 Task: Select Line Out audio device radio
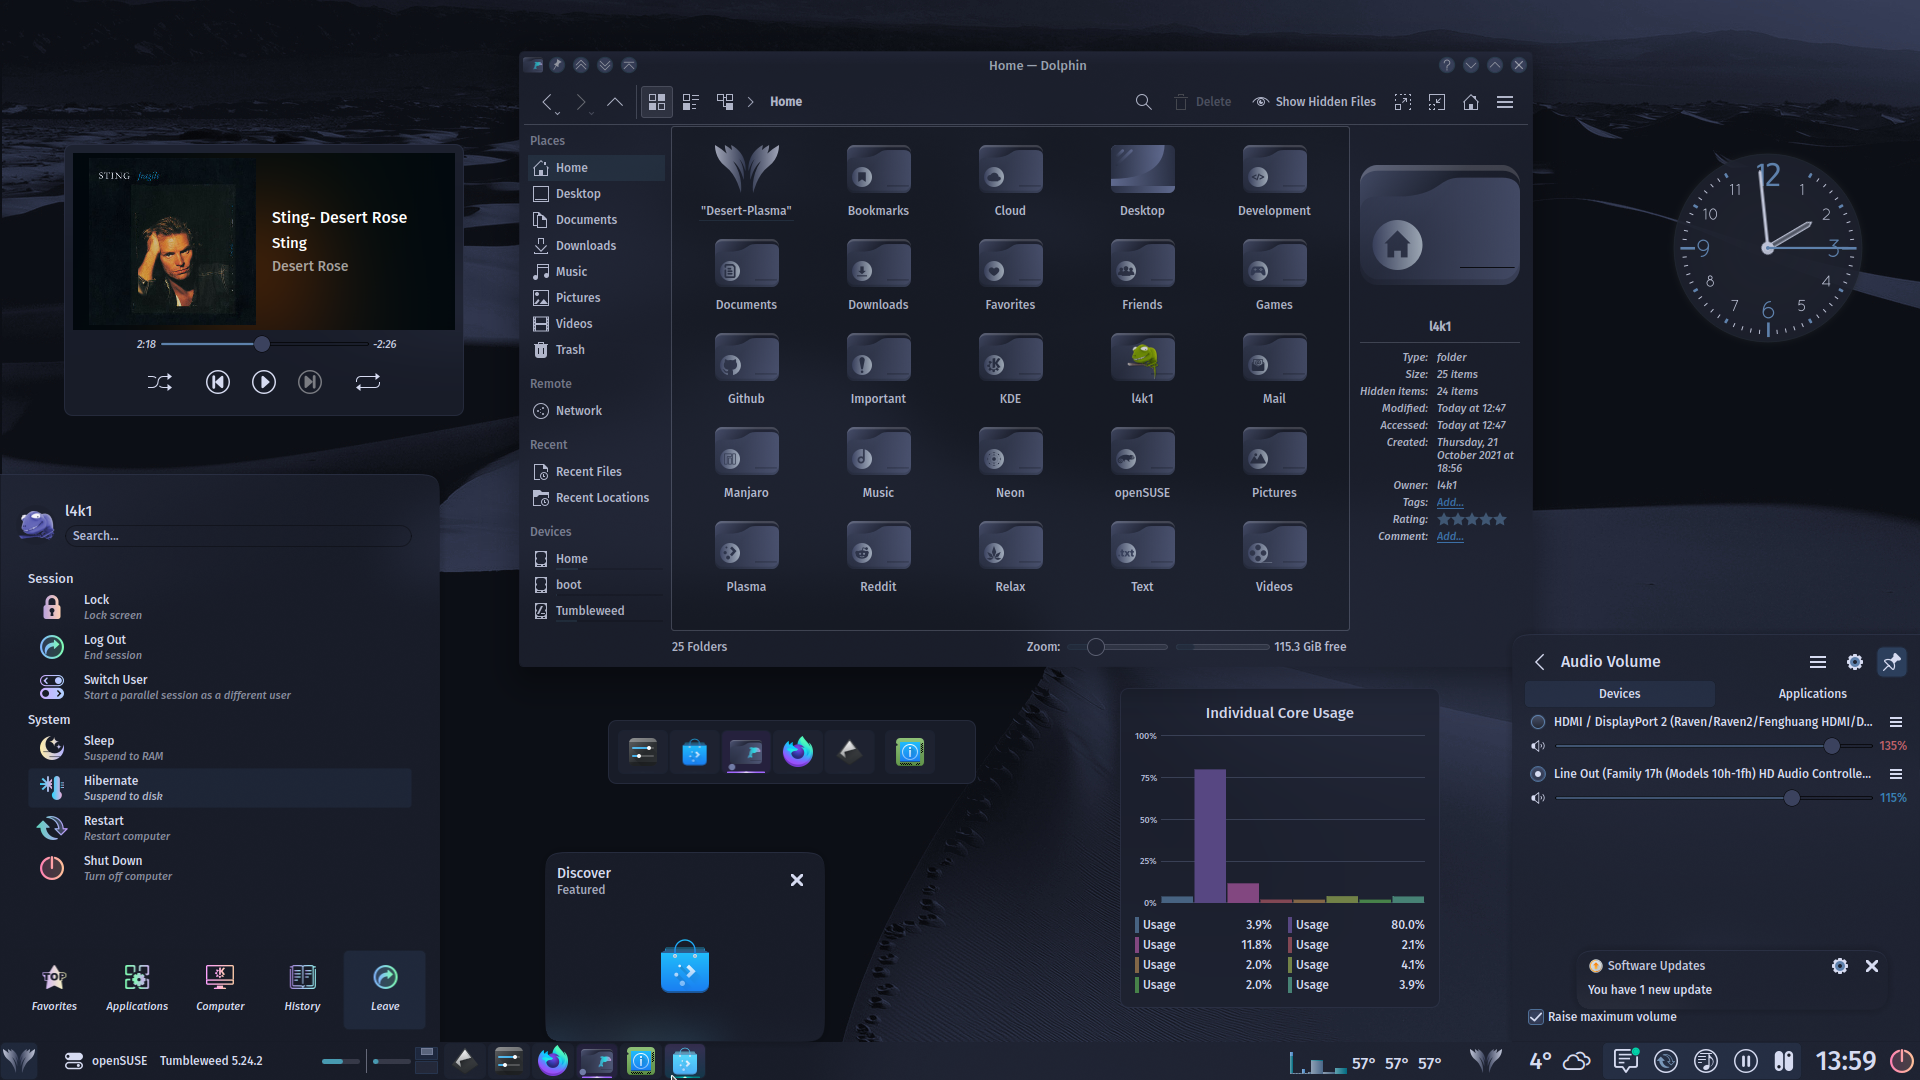point(1538,774)
